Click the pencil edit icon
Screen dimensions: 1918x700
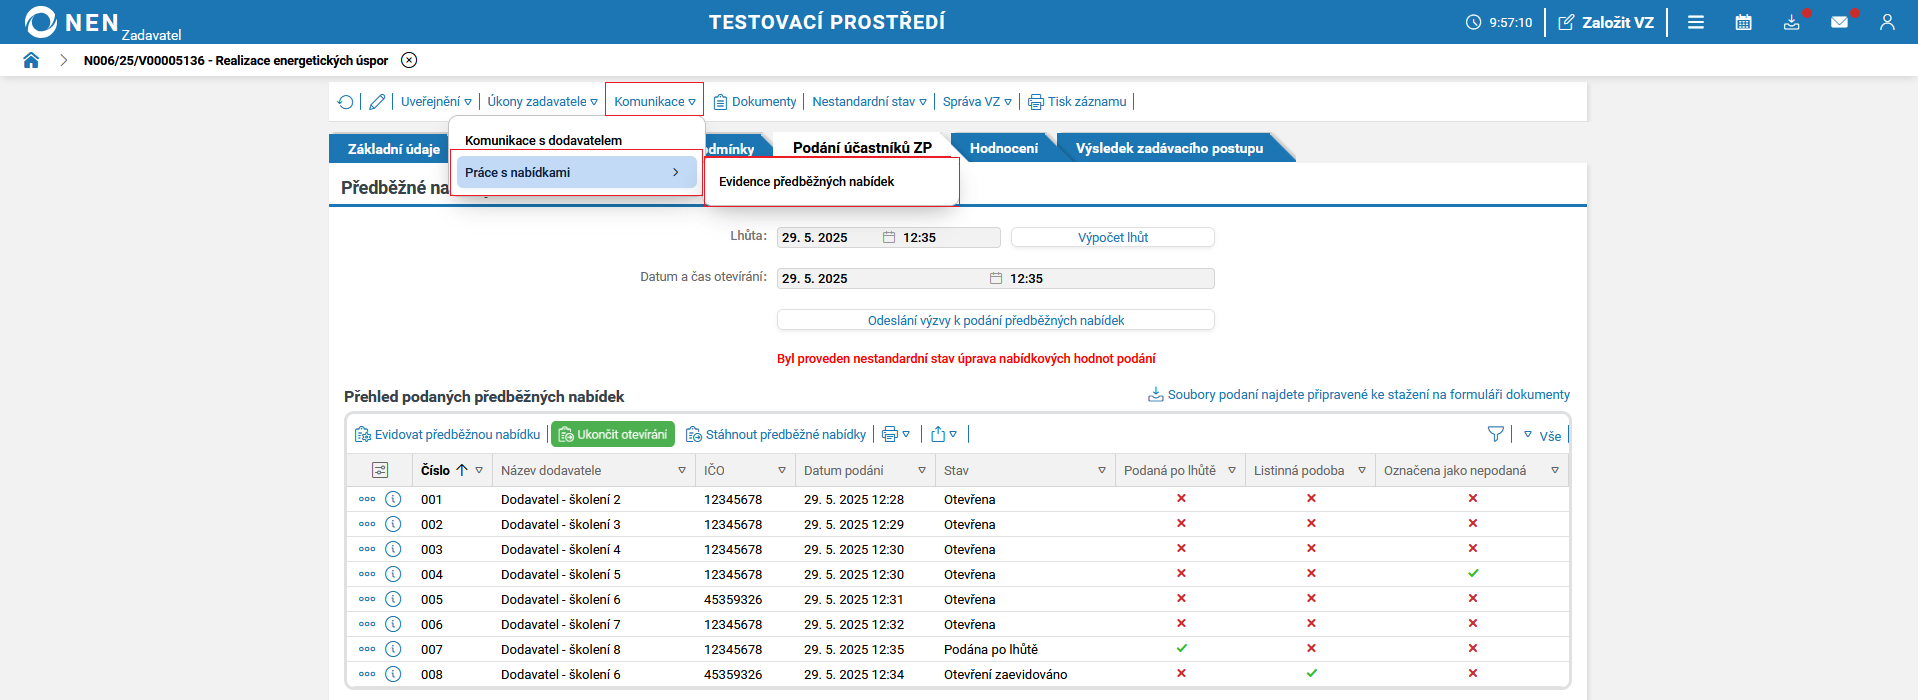[x=377, y=102]
